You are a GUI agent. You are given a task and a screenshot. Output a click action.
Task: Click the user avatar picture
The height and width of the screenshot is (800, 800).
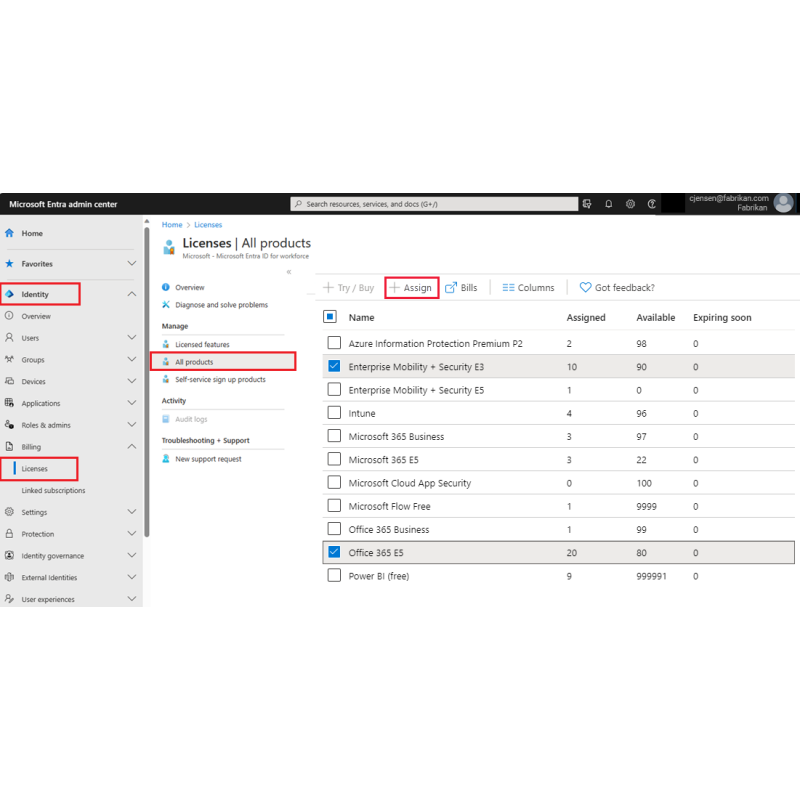coord(784,203)
